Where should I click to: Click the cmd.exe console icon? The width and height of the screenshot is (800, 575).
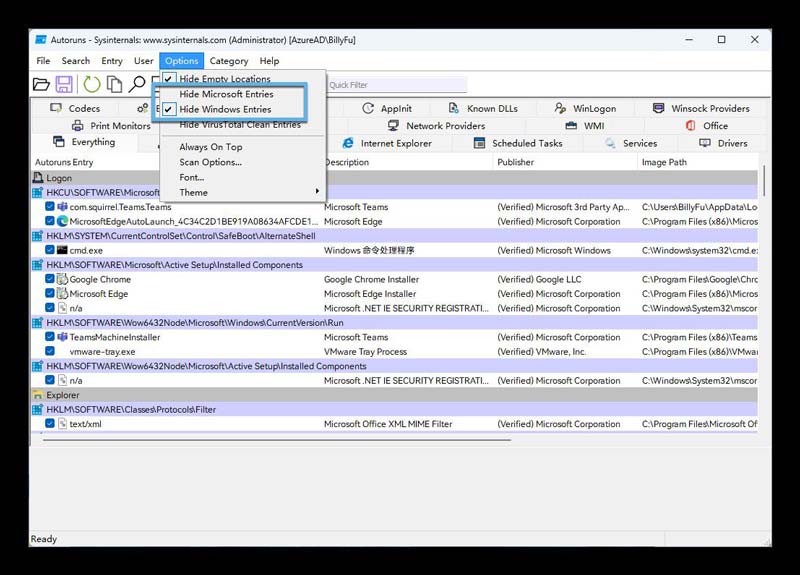tap(62, 250)
